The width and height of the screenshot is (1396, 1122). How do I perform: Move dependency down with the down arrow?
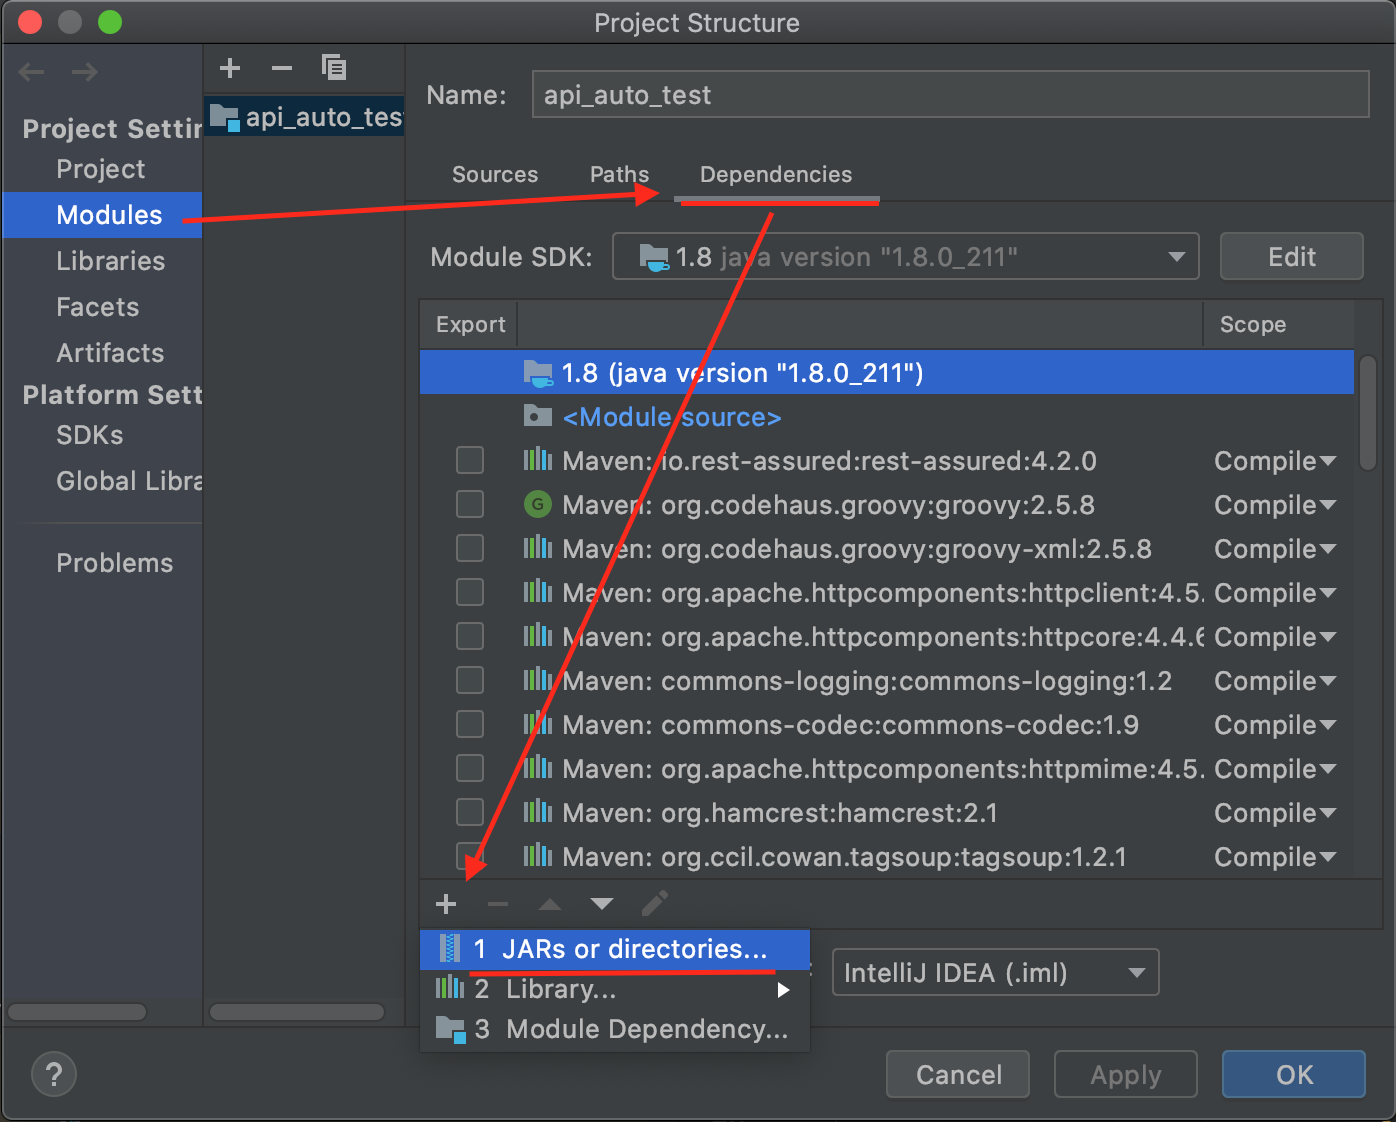602,904
